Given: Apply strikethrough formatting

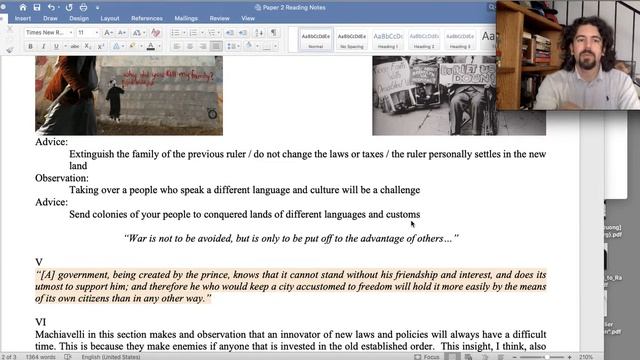Looking at the screenshot, I should coord(75,47).
